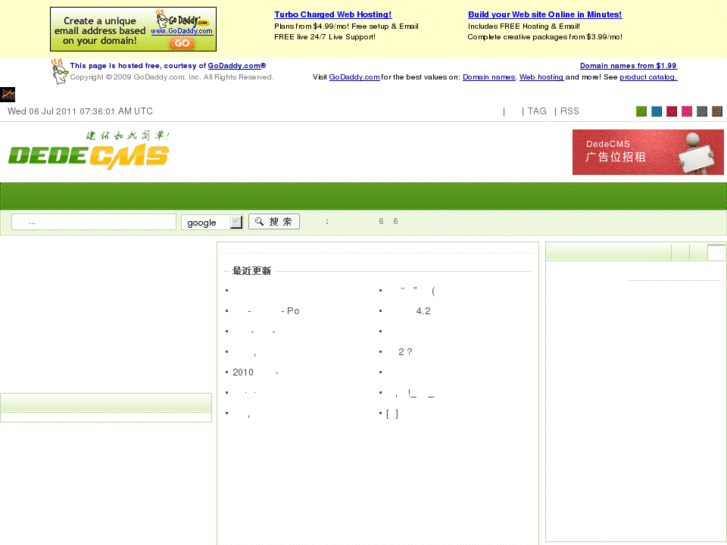Open the Turbo Charged Web Hosting link

point(333,14)
